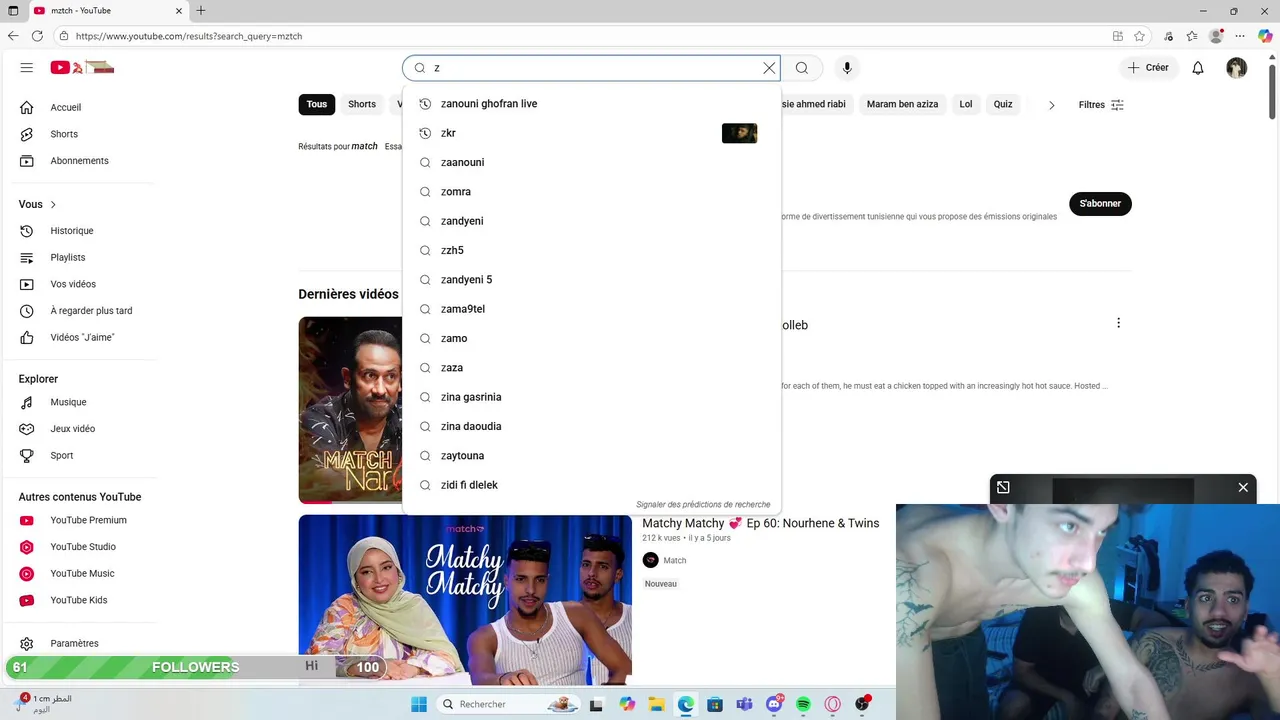Open the Match channel under Matchy Matchy
The image size is (1280, 720).
pyautogui.click(x=675, y=560)
